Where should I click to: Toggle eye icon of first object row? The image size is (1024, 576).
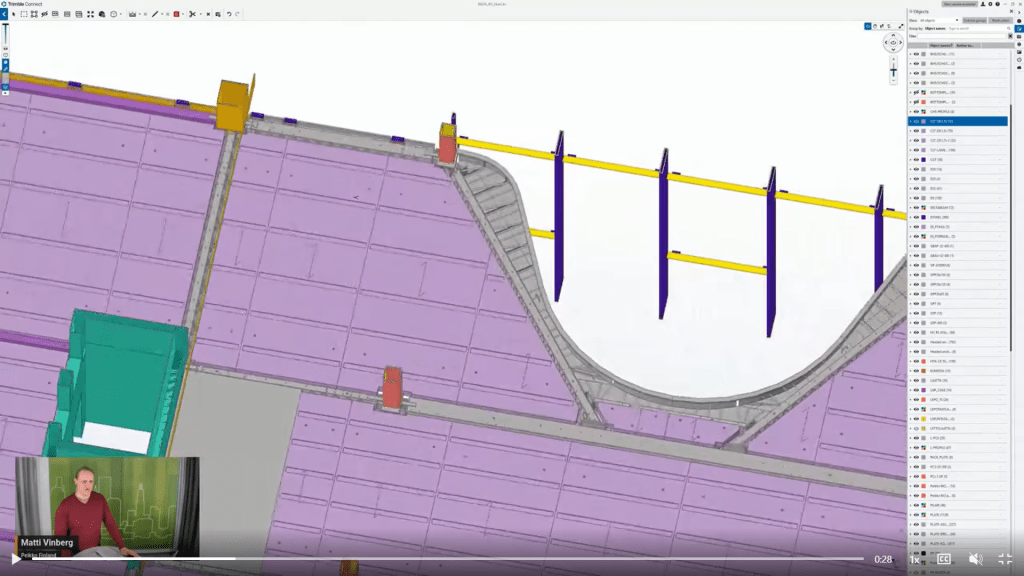(x=916, y=53)
